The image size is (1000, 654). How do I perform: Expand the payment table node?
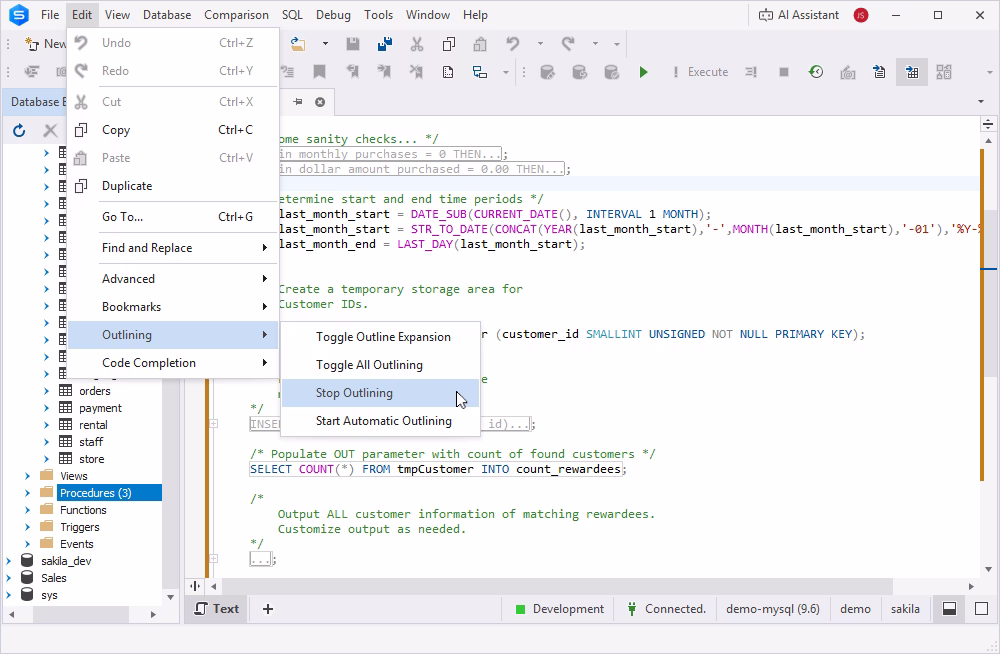coord(46,408)
